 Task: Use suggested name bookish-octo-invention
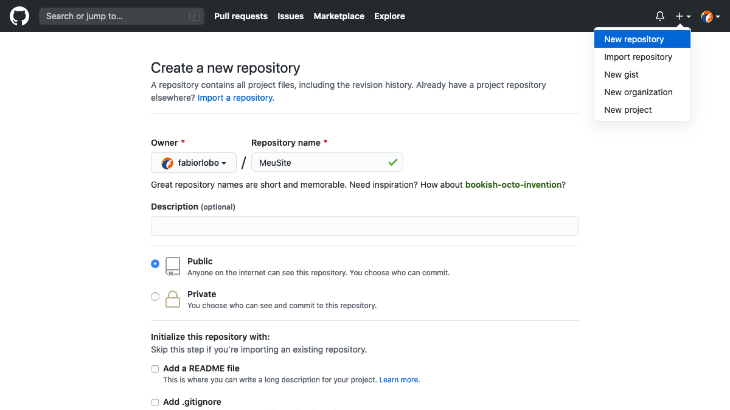514,185
